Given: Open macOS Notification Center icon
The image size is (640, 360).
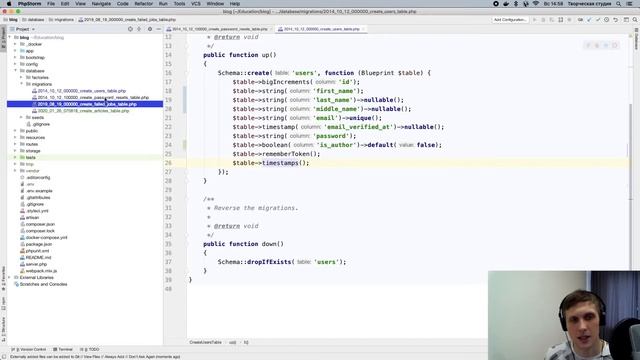Looking at the screenshot, I should pos(629,4).
